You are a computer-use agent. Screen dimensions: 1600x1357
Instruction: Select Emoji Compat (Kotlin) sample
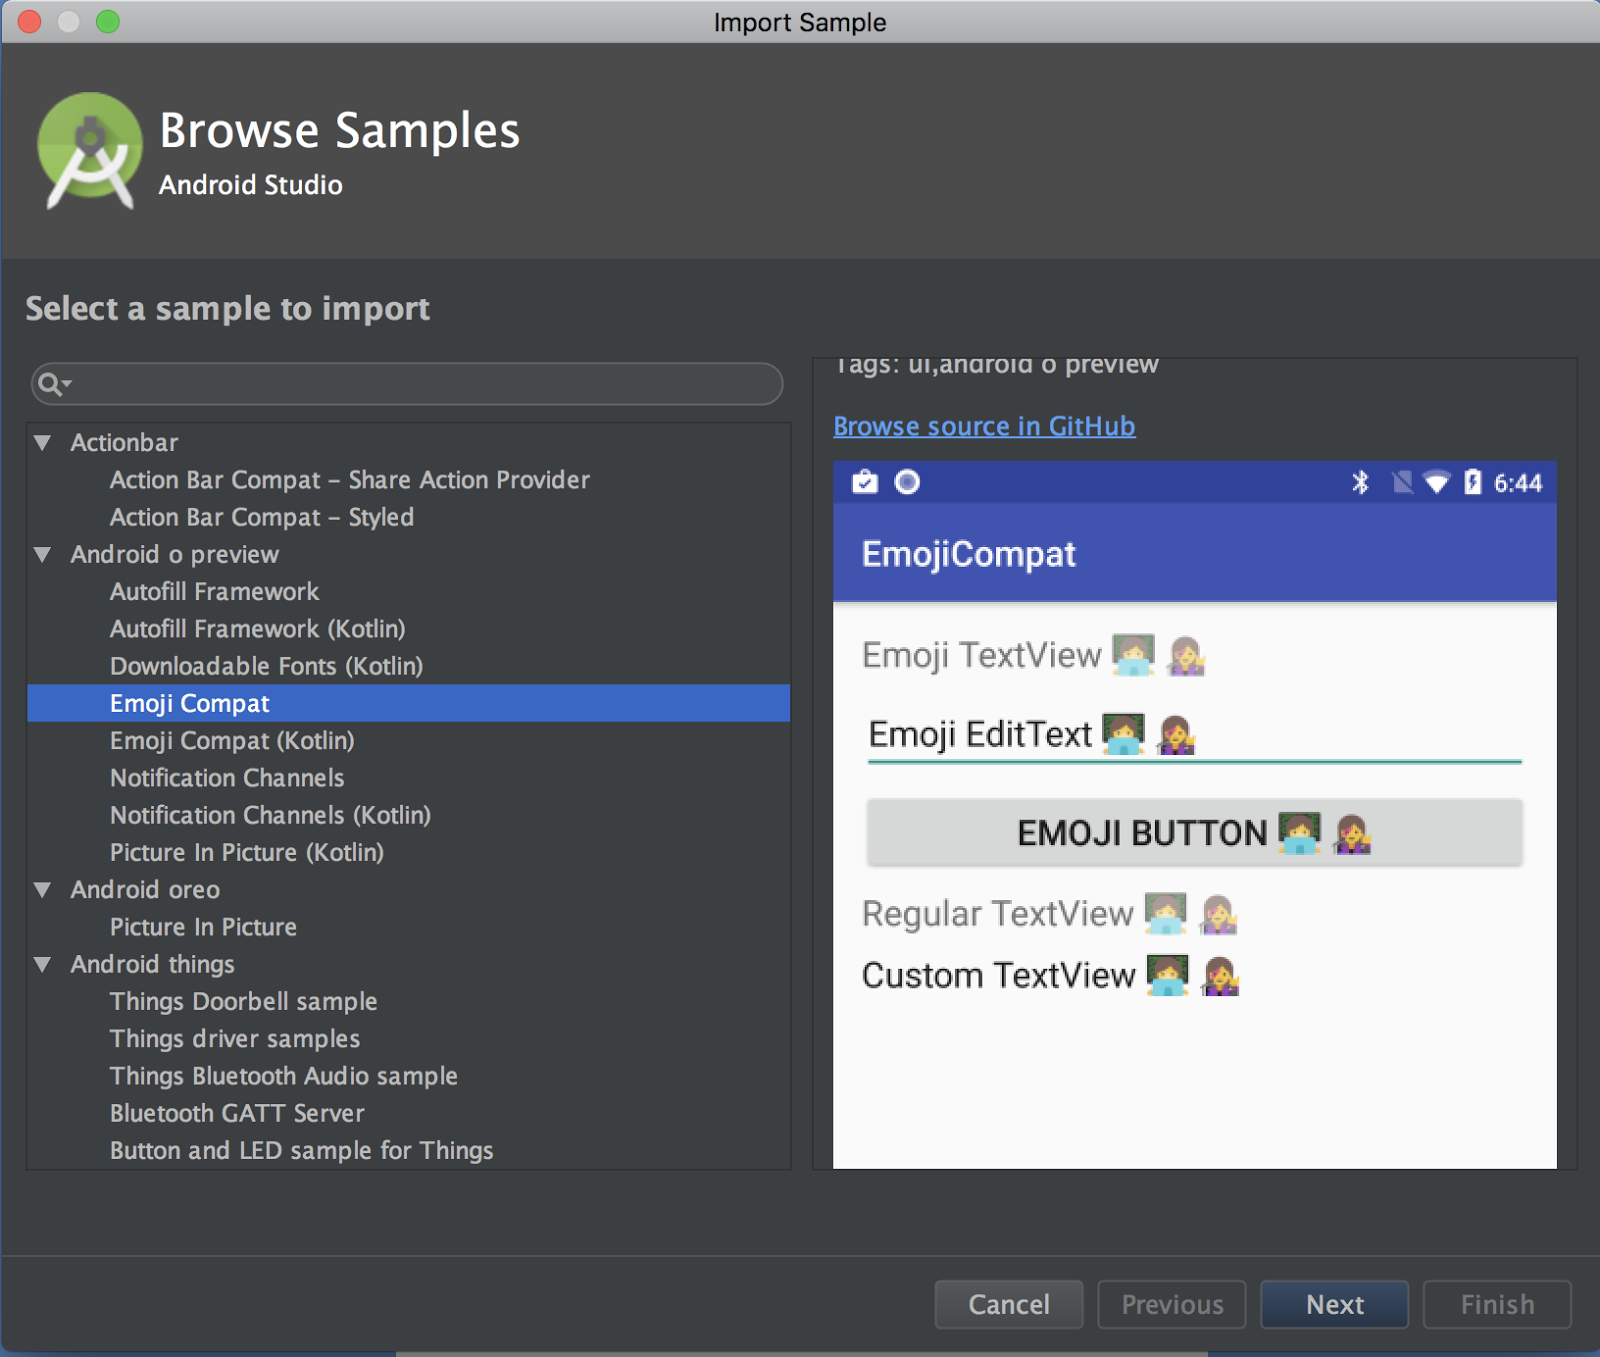pos(232,741)
